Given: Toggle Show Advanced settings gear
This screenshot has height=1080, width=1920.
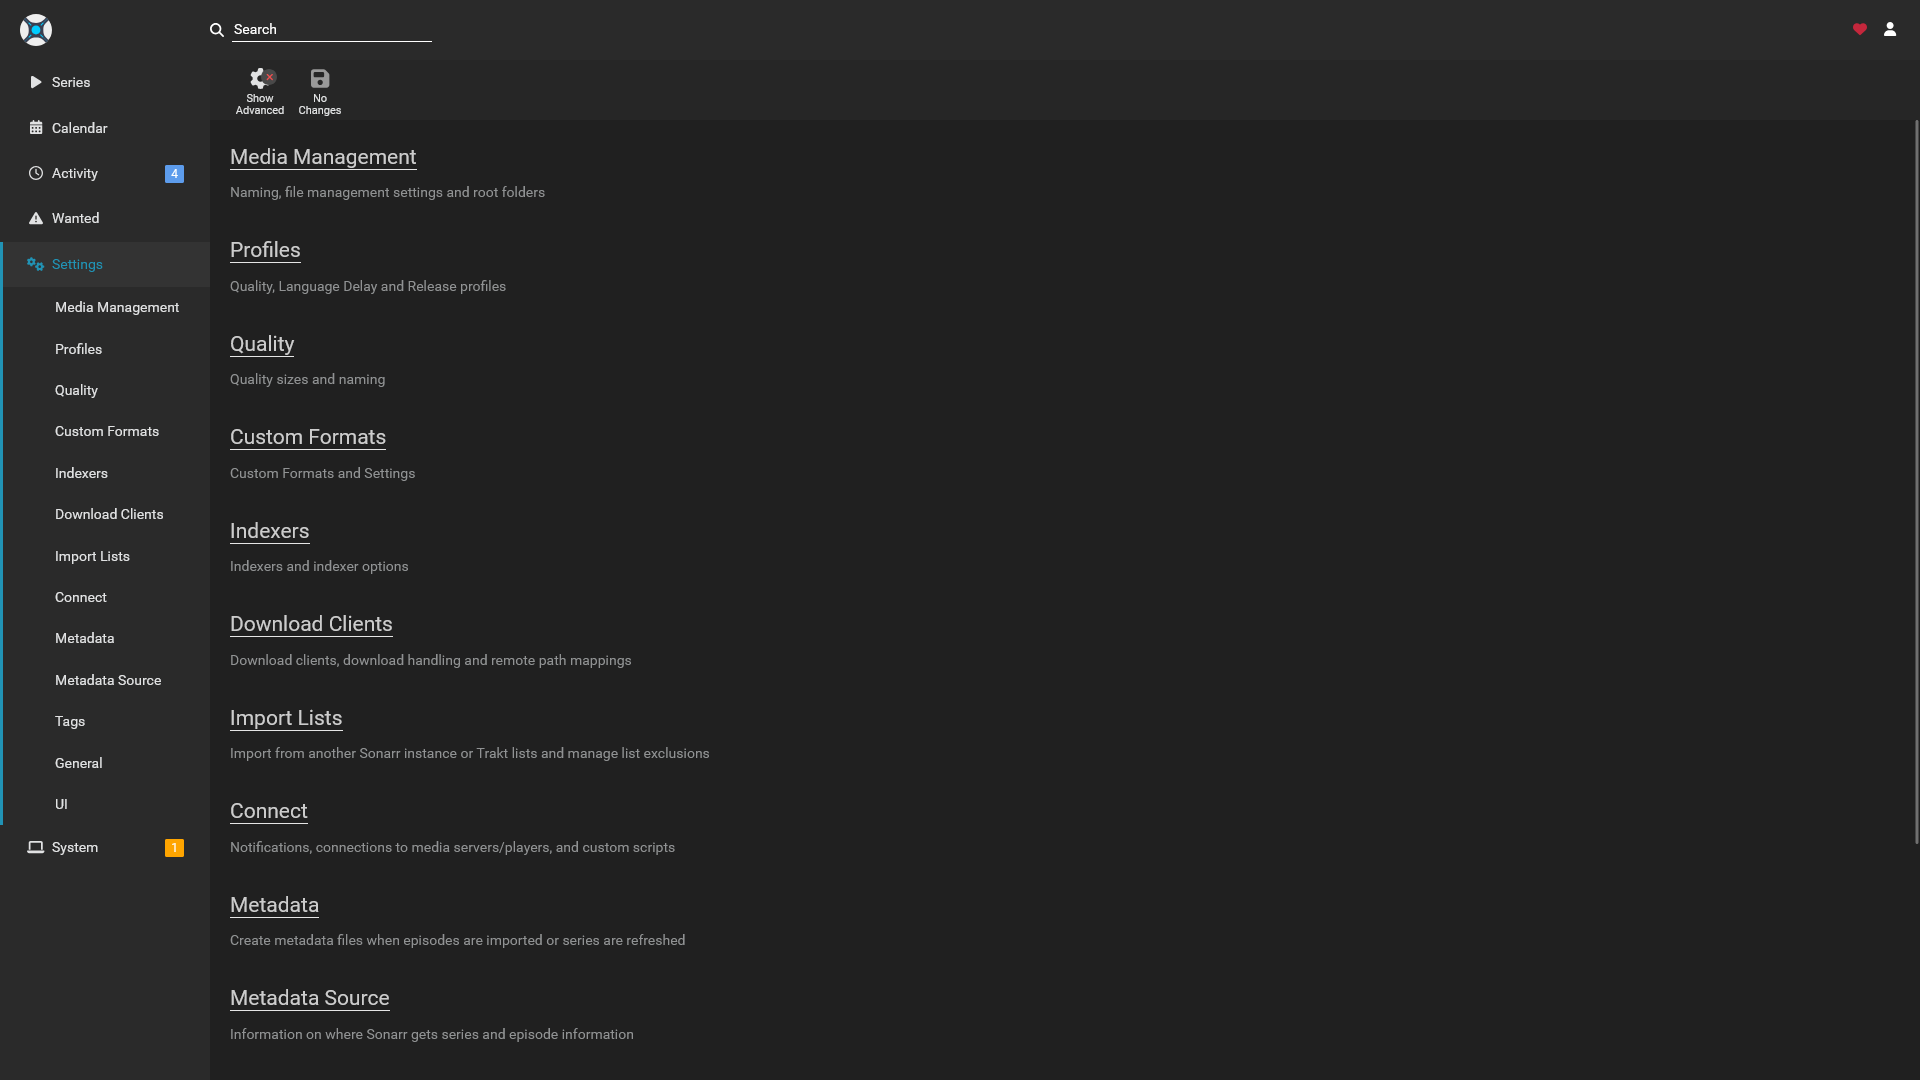Looking at the screenshot, I should click(x=260, y=79).
